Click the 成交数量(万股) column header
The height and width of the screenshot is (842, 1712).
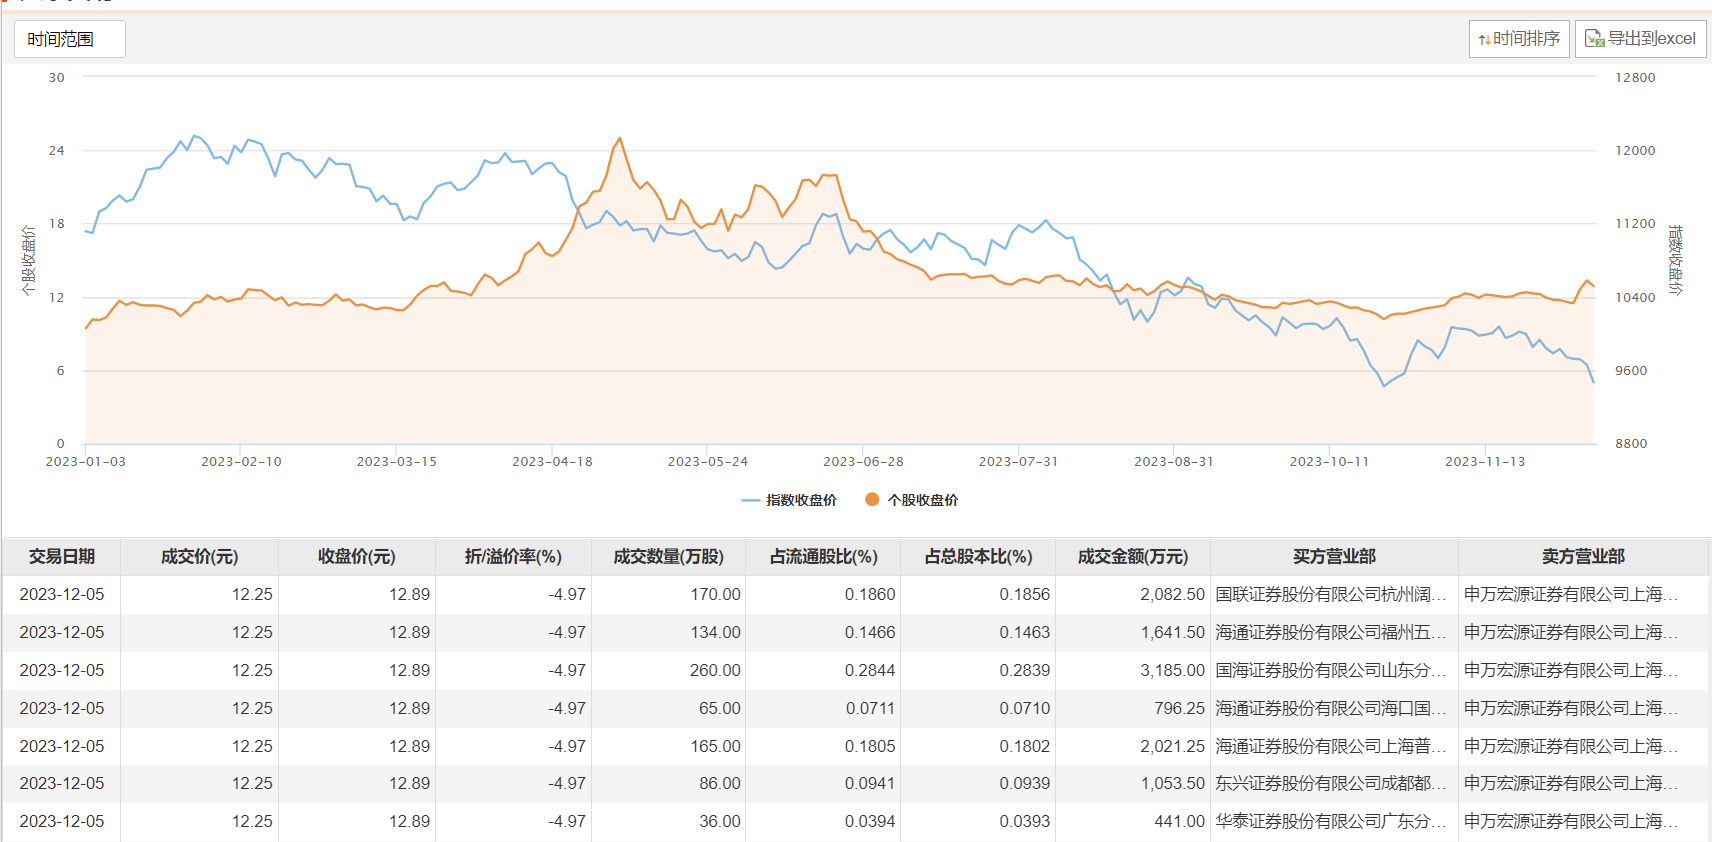(668, 556)
